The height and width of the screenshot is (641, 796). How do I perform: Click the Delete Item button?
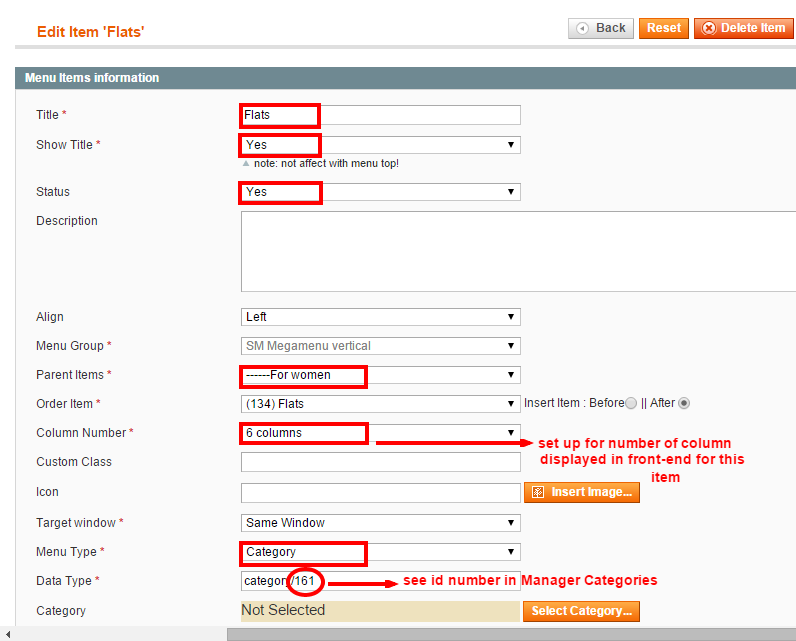click(x=743, y=28)
